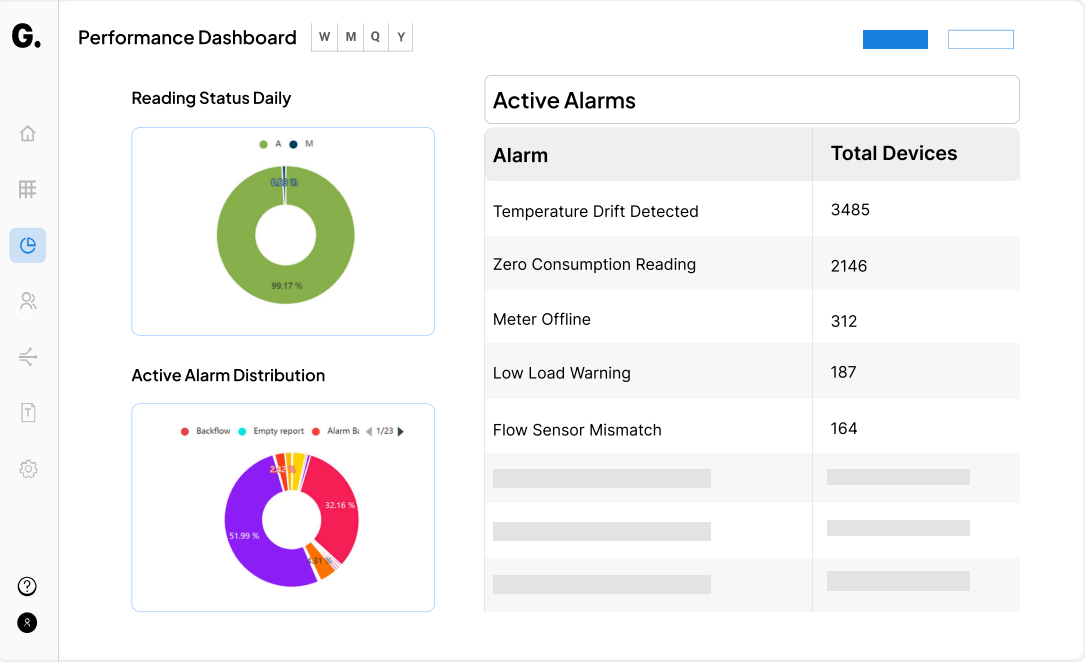Click the 3485 device count

[850, 210]
